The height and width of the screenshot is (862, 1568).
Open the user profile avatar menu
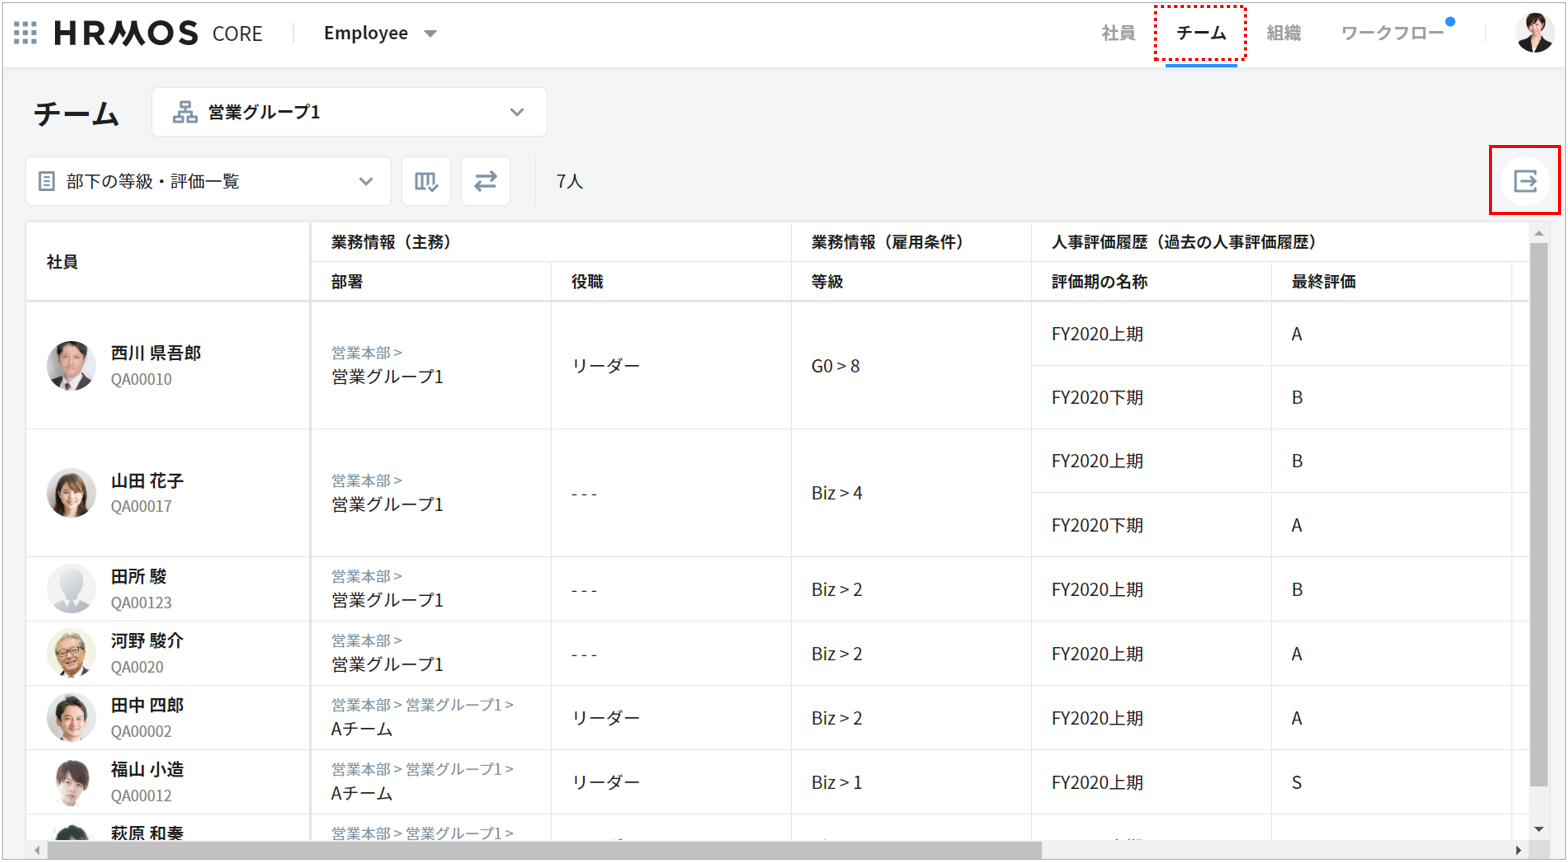[1534, 33]
